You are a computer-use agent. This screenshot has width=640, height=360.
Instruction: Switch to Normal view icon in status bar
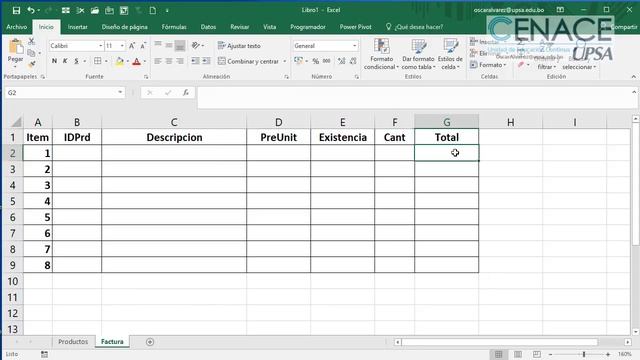tap(499, 354)
